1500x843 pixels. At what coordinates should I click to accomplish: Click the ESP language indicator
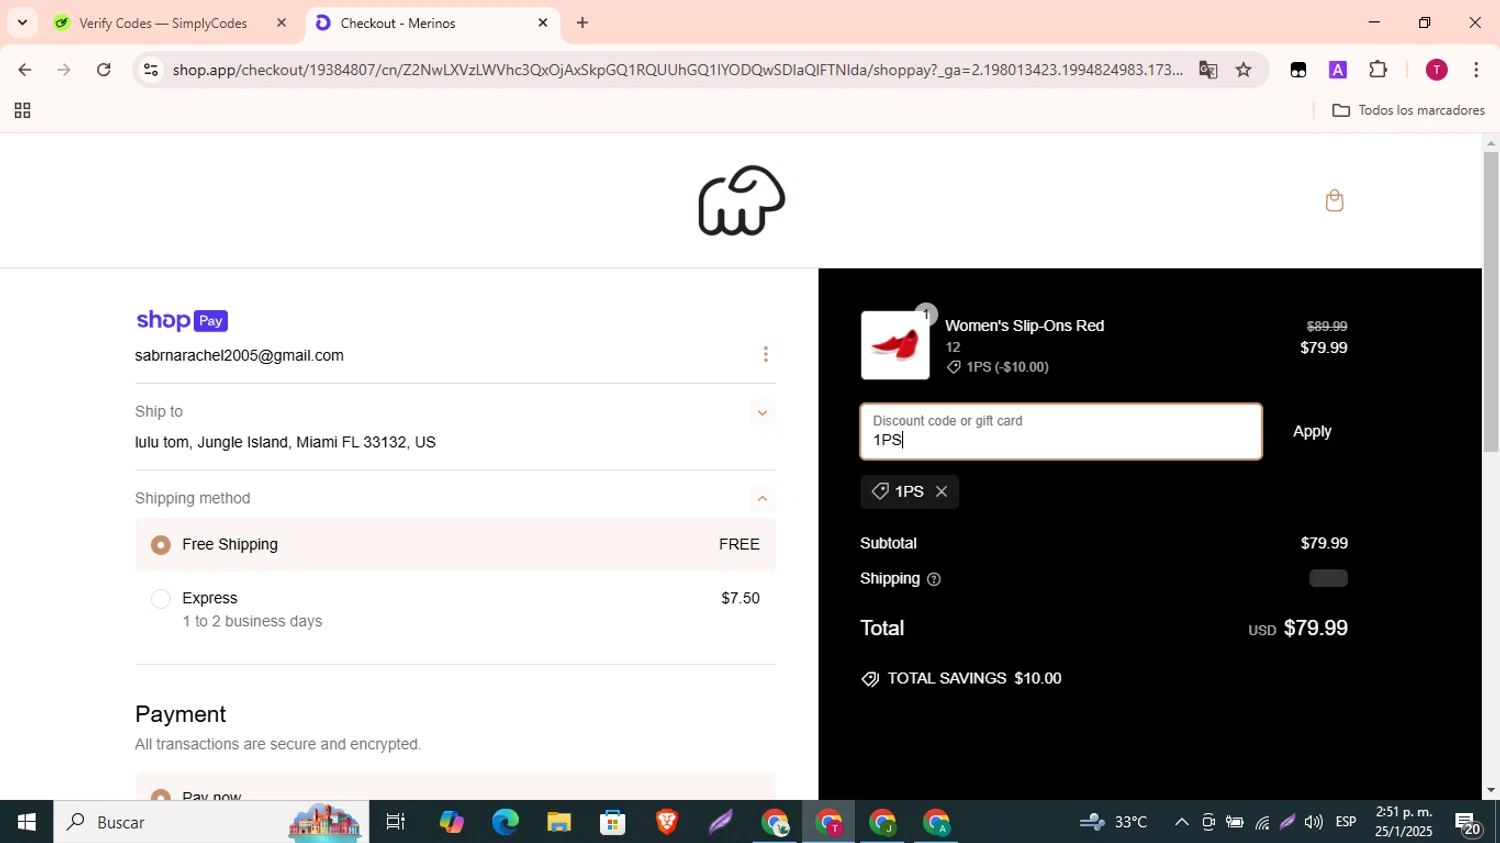pos(1346,822)
